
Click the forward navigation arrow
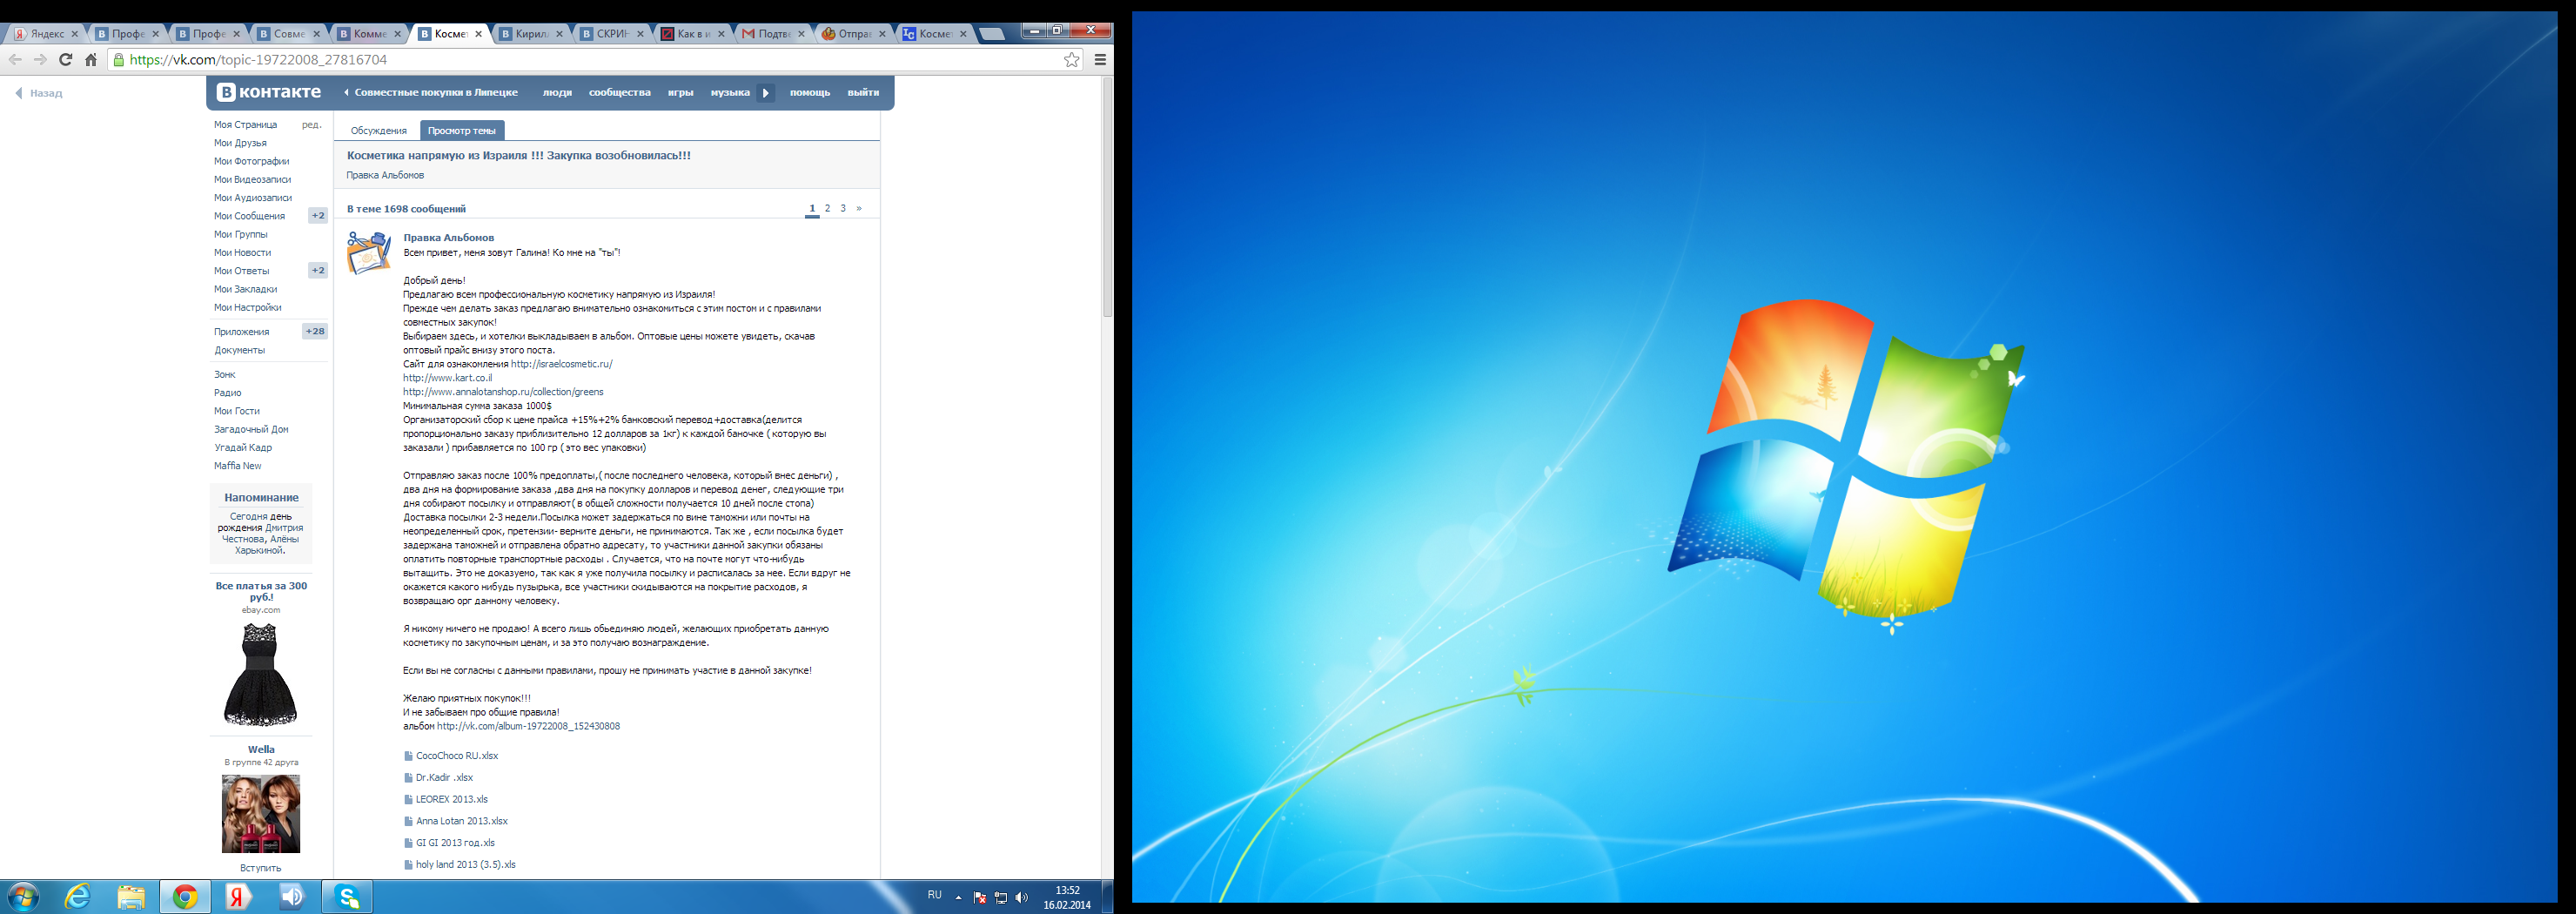click(40, 60)
